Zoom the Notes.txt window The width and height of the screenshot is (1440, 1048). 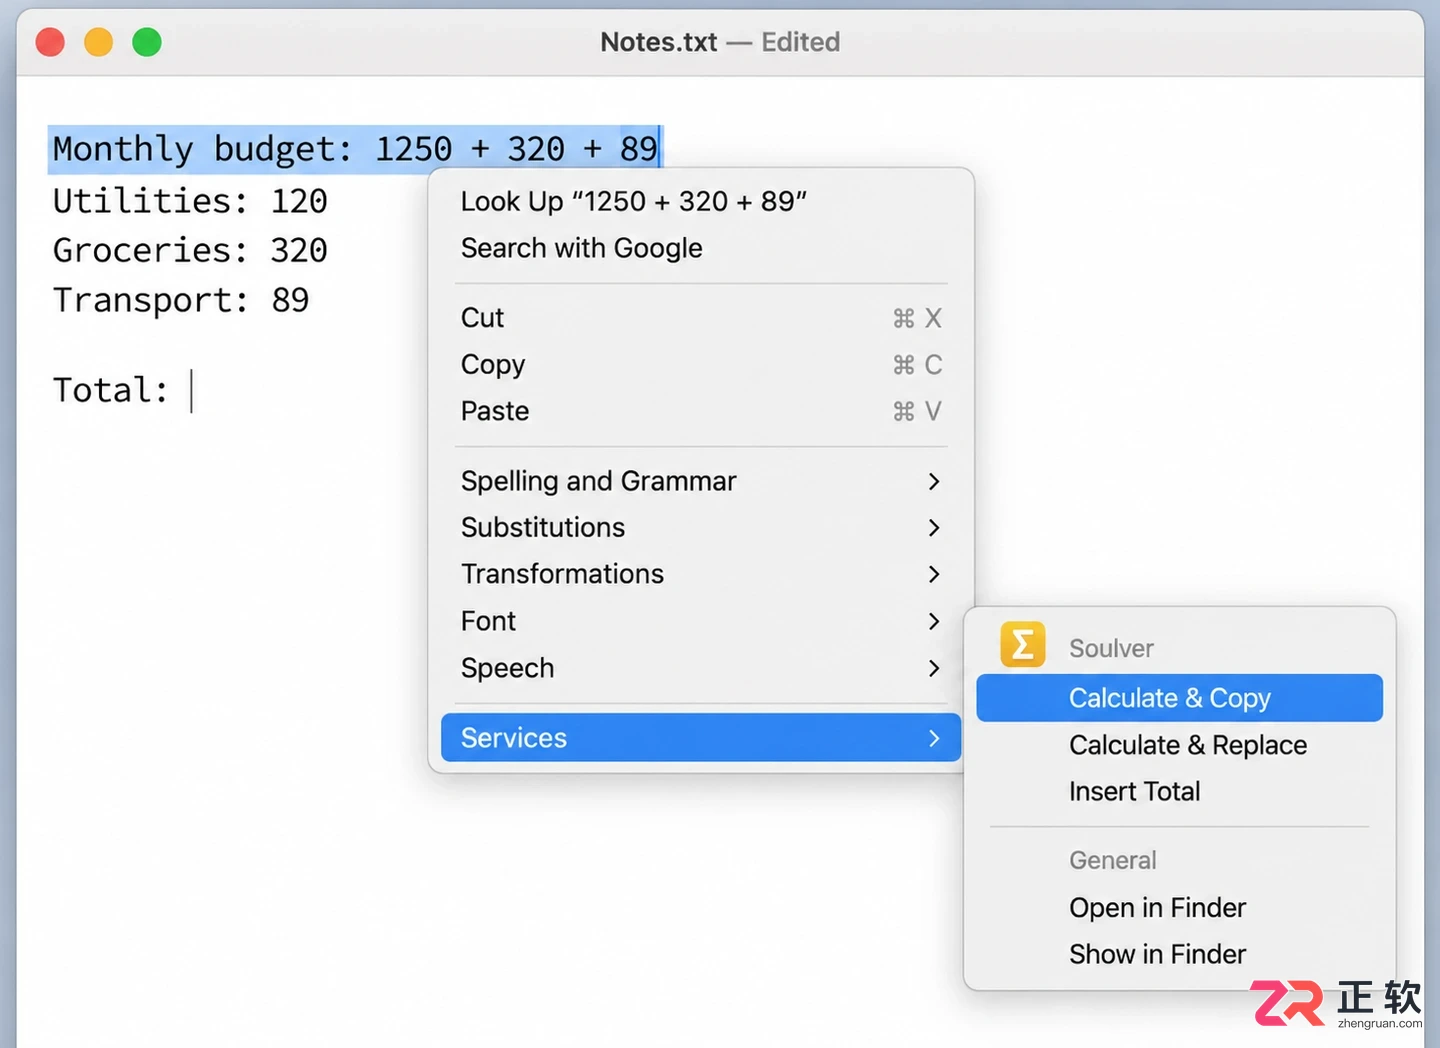147,42
